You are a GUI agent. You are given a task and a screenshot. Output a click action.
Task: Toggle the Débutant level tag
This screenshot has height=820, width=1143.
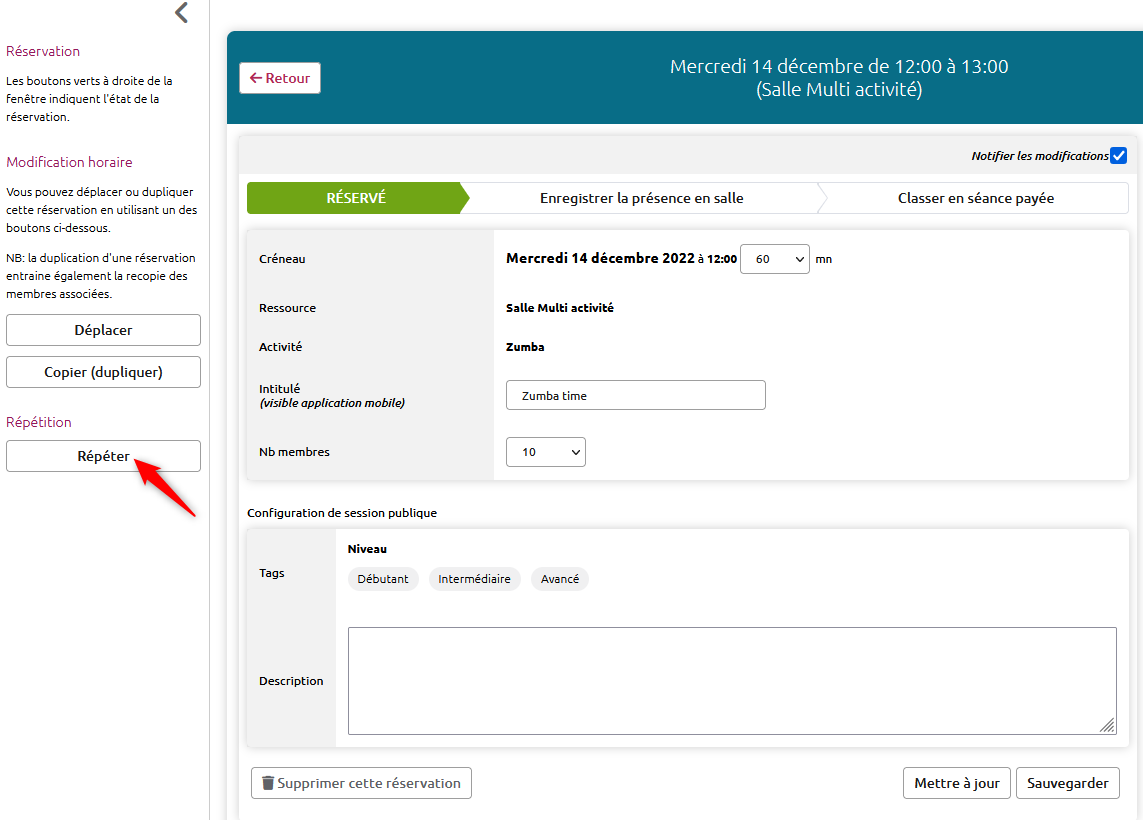point(383,579)
